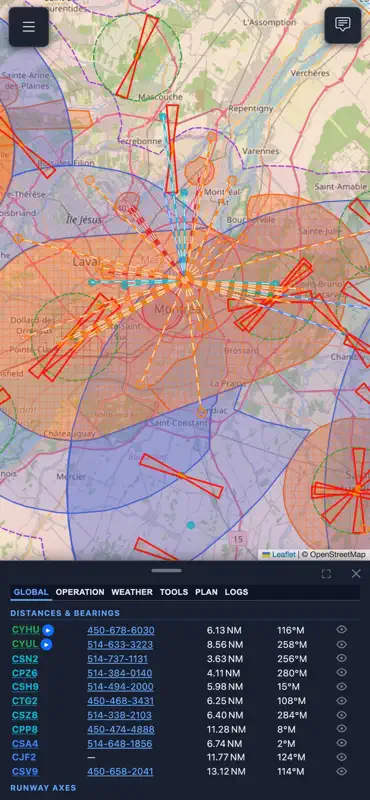Screen dimensions: 370x800
Task: Open the CSN2 aerodrome link
Action: click(x=25, y=659)
